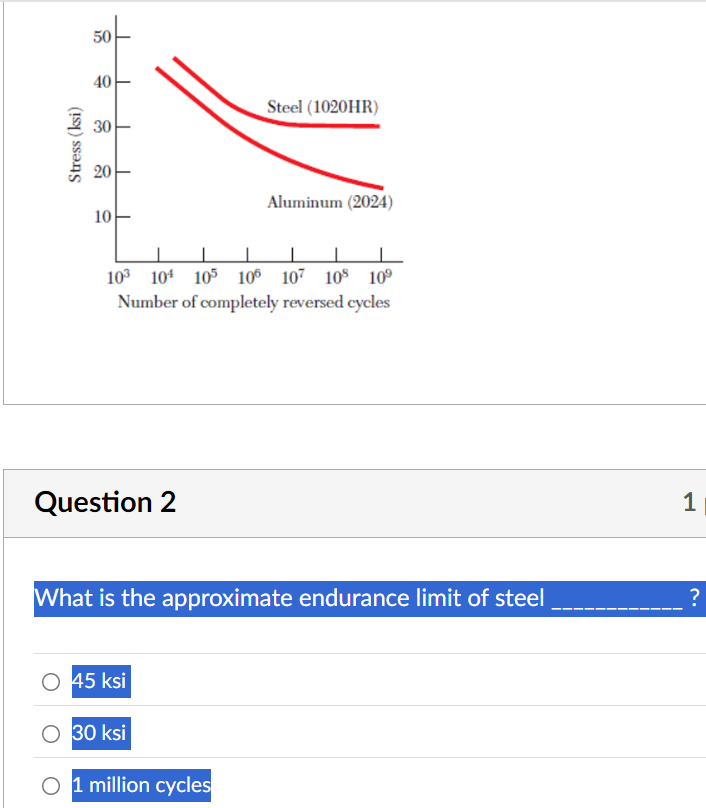Click the 1 million cycles label text
This screenshot has height=808, width=706.
coord(140,785)
